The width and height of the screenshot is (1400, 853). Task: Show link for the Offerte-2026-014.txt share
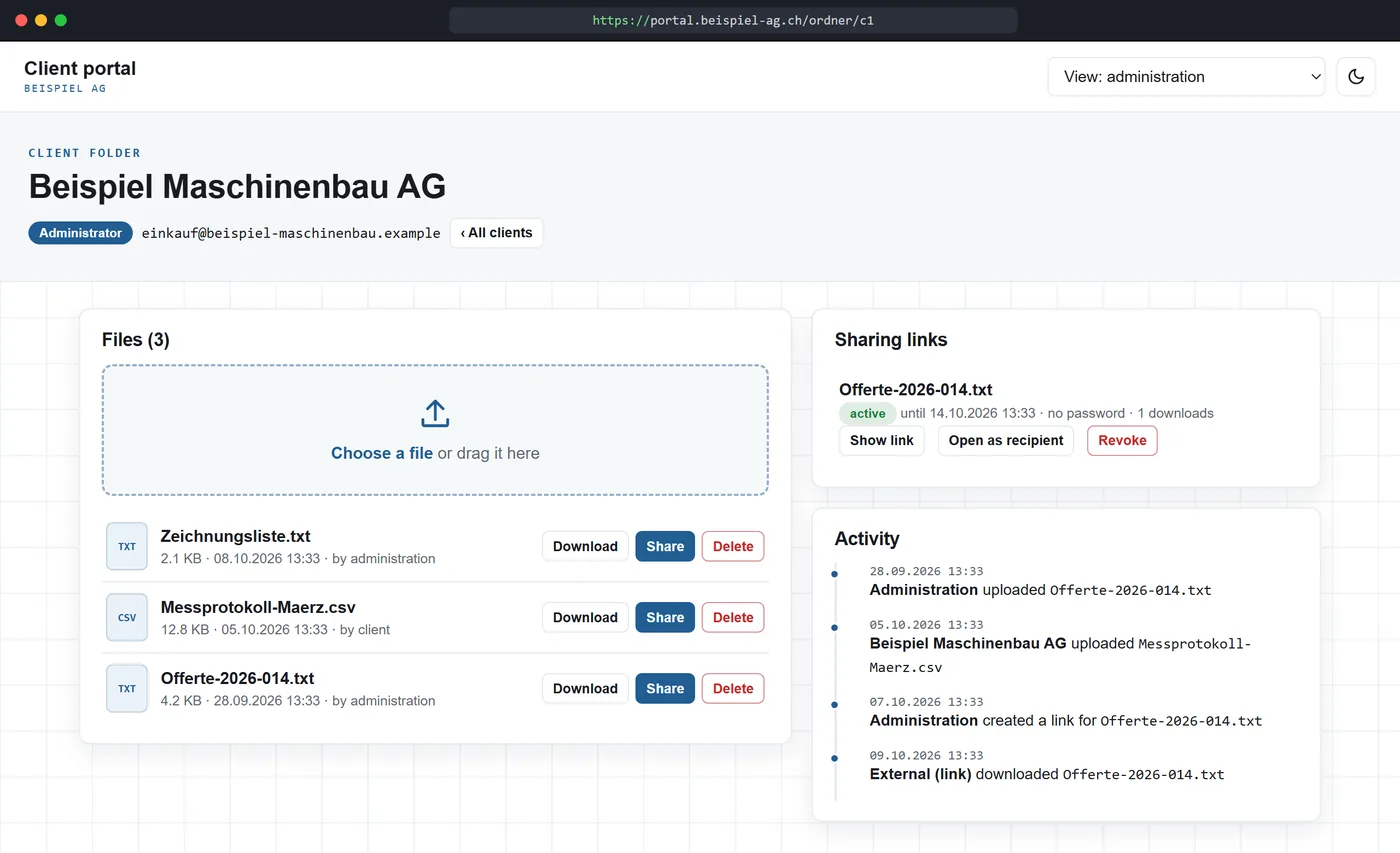tap(882, 440)
